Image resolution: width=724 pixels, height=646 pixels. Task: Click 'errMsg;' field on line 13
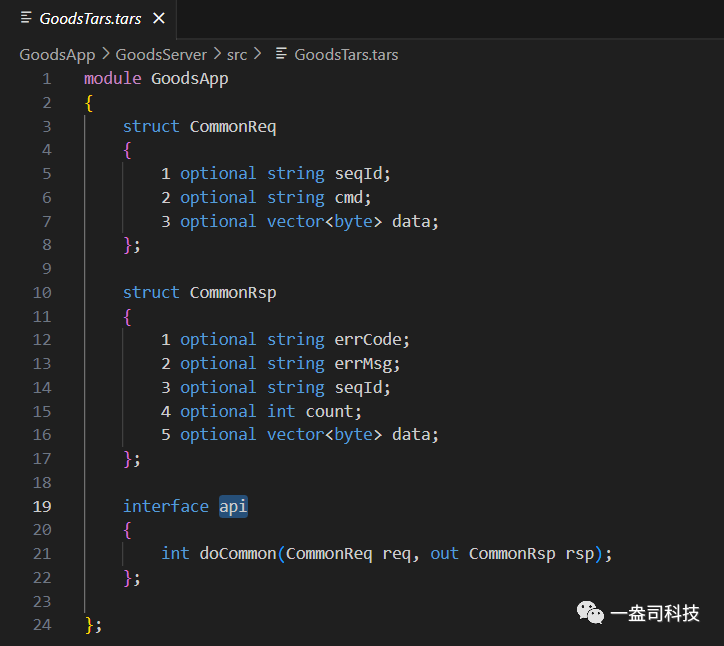[367, 364]
